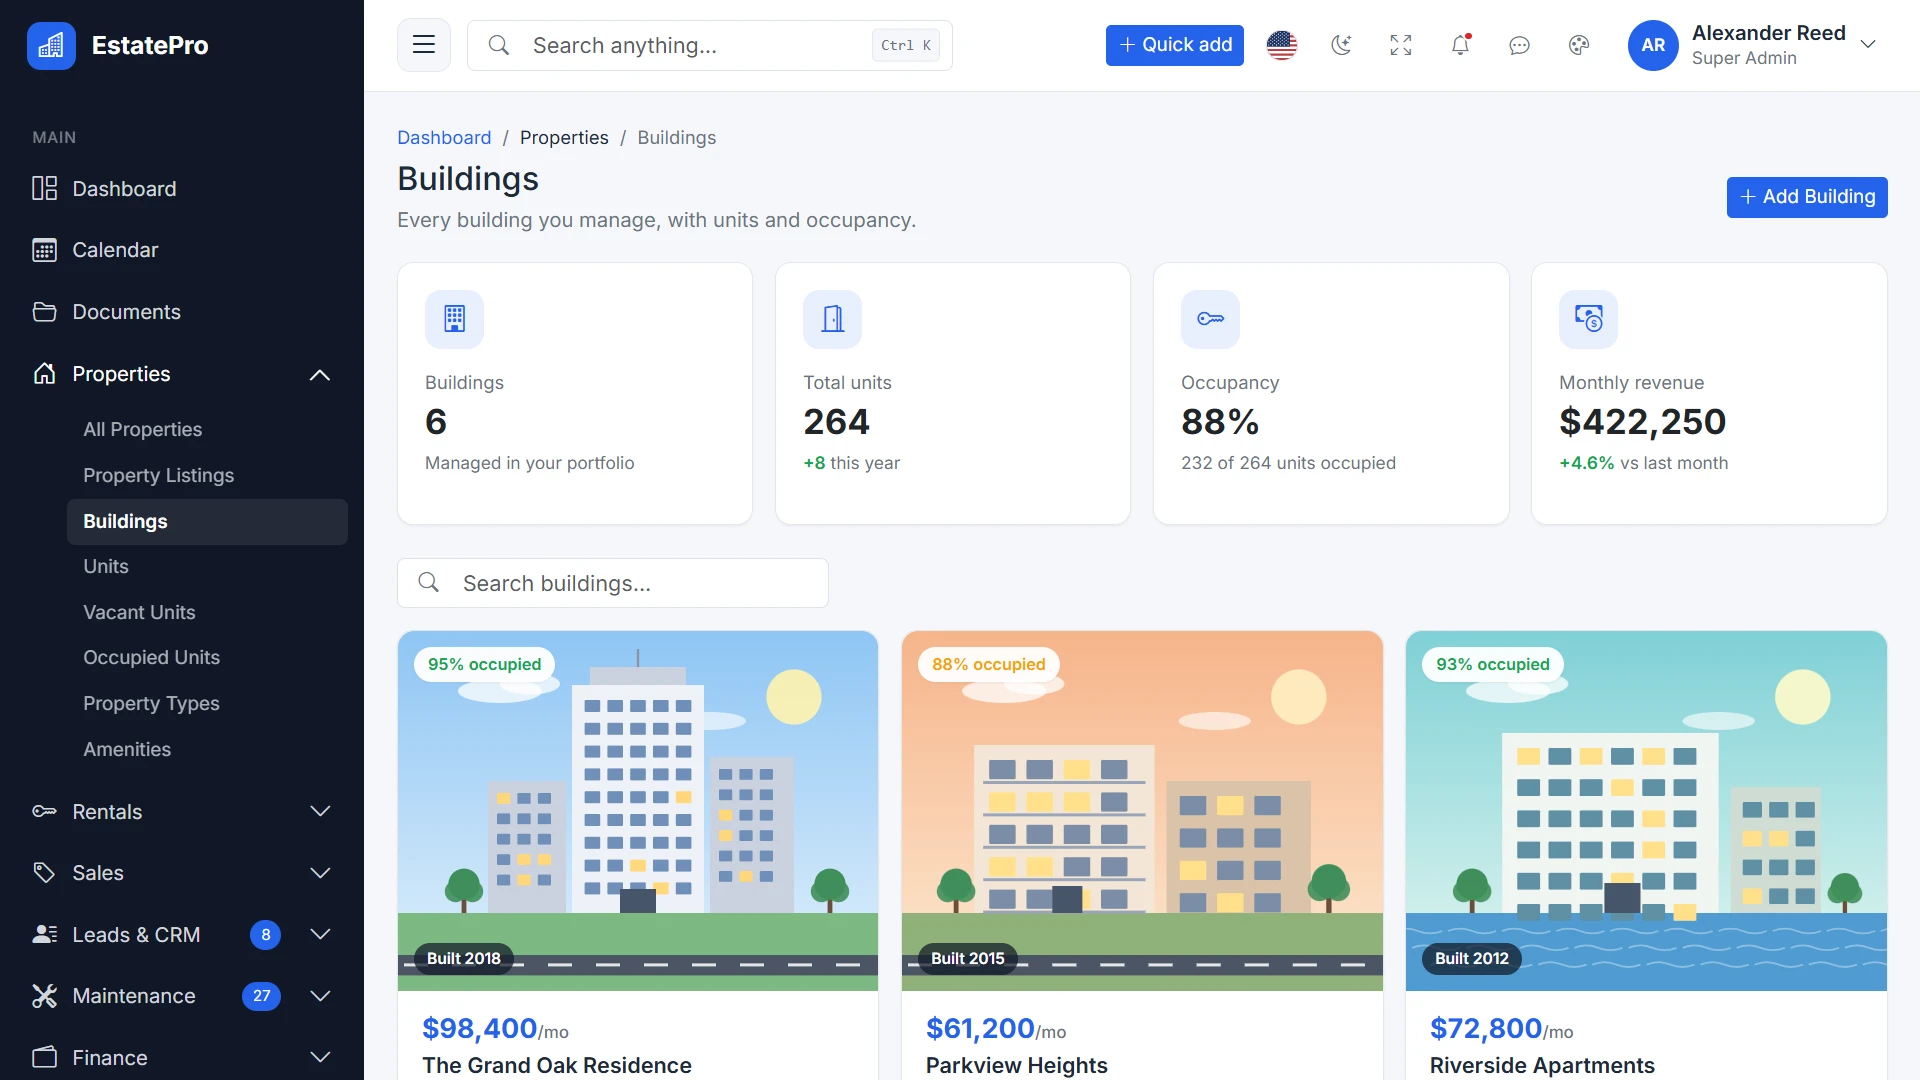Go to Occupied Units

(x=207, y=657)
